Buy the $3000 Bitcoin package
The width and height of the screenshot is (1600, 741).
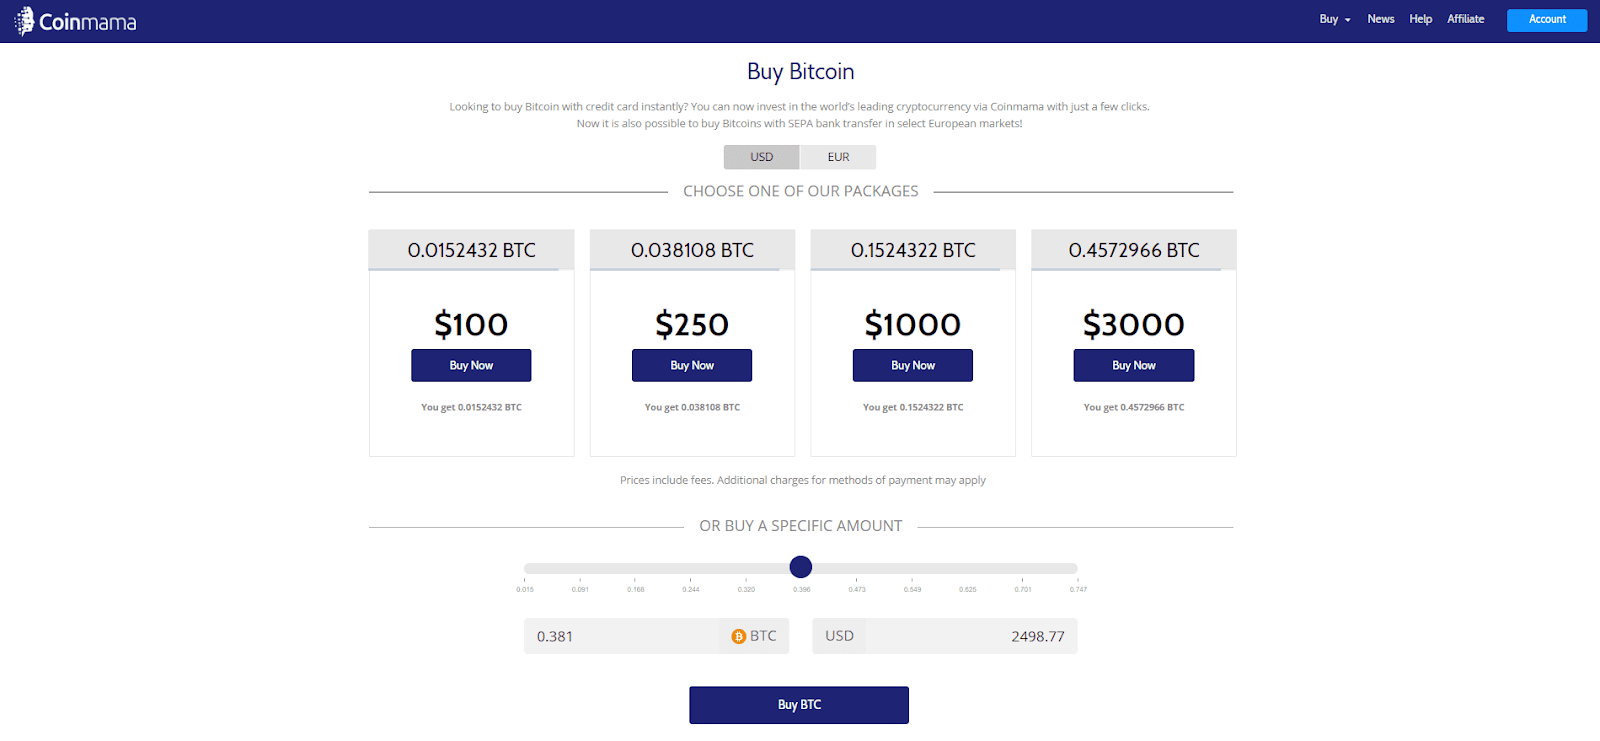pyautogui.click(x=1134, y=365)
